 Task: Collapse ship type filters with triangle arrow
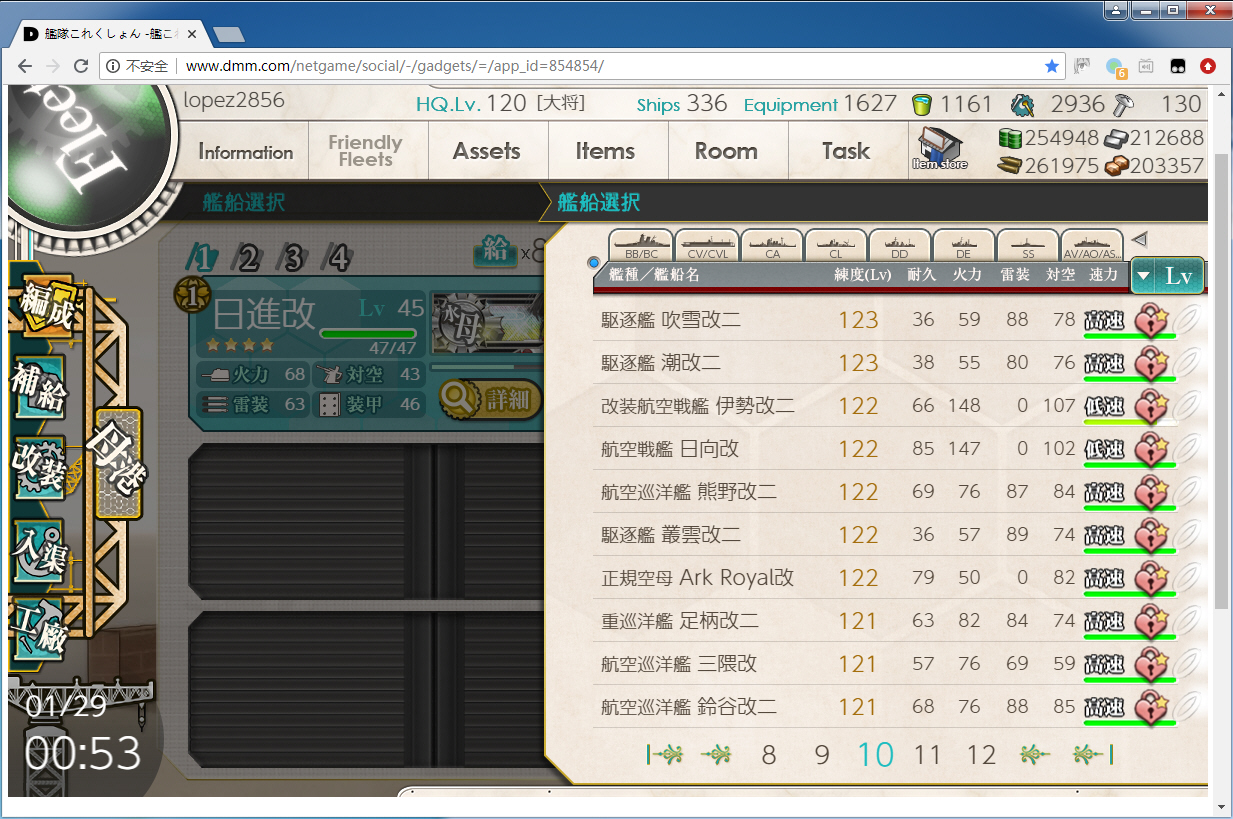coord(1138,239)
